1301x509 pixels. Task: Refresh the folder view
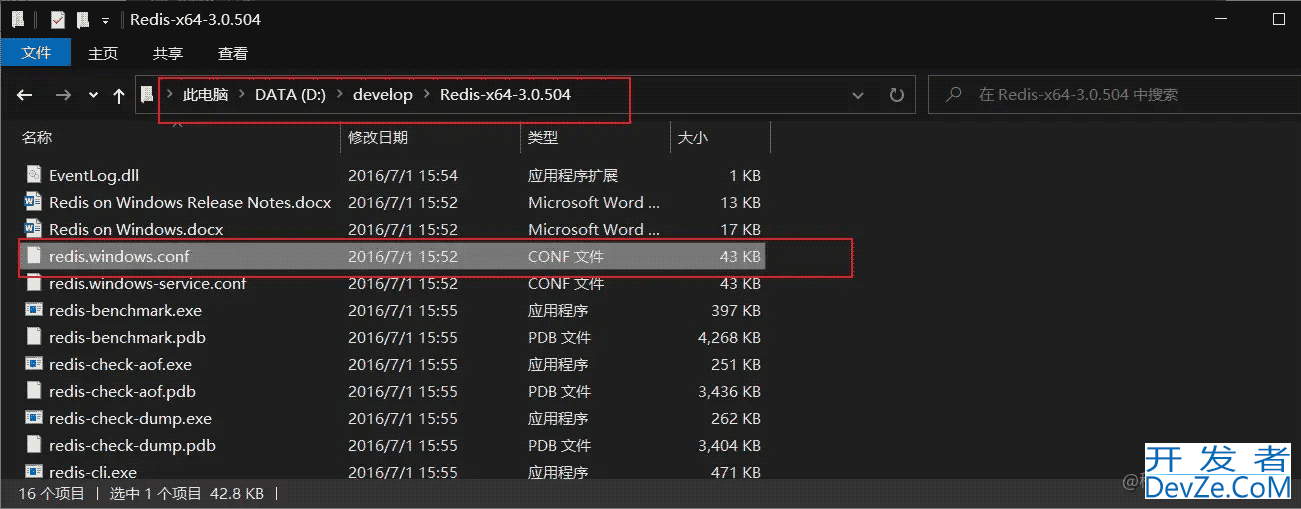pyautogui.click(x=897, y=95)
